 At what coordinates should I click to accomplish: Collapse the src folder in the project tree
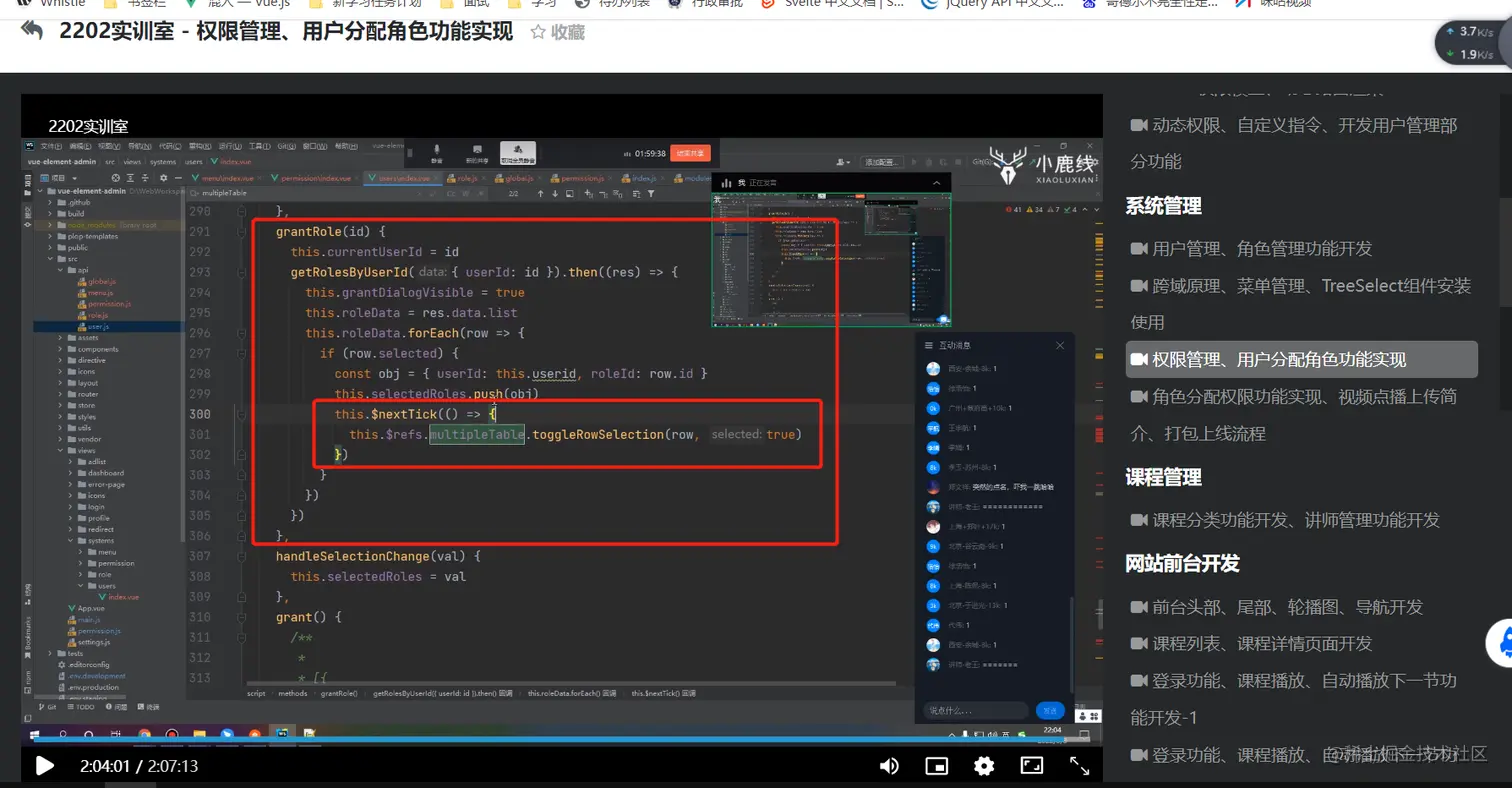[49, 259]
